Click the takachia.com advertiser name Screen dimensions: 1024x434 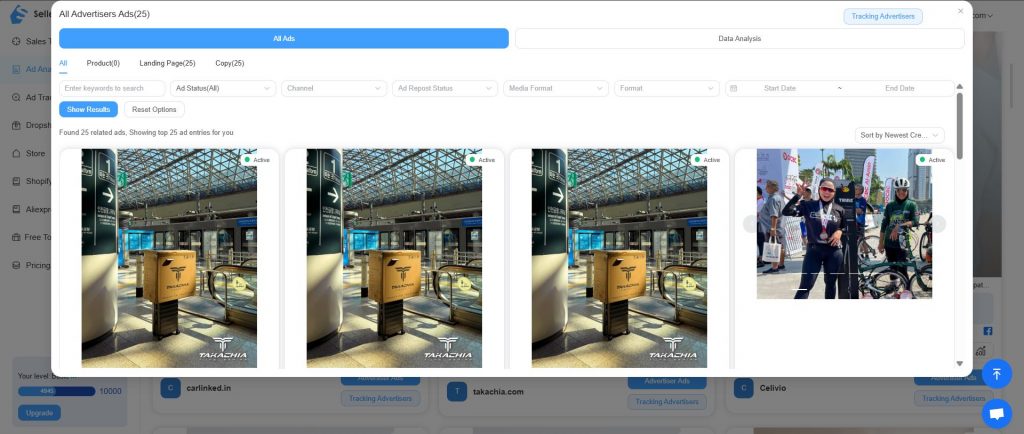[498, 392]
